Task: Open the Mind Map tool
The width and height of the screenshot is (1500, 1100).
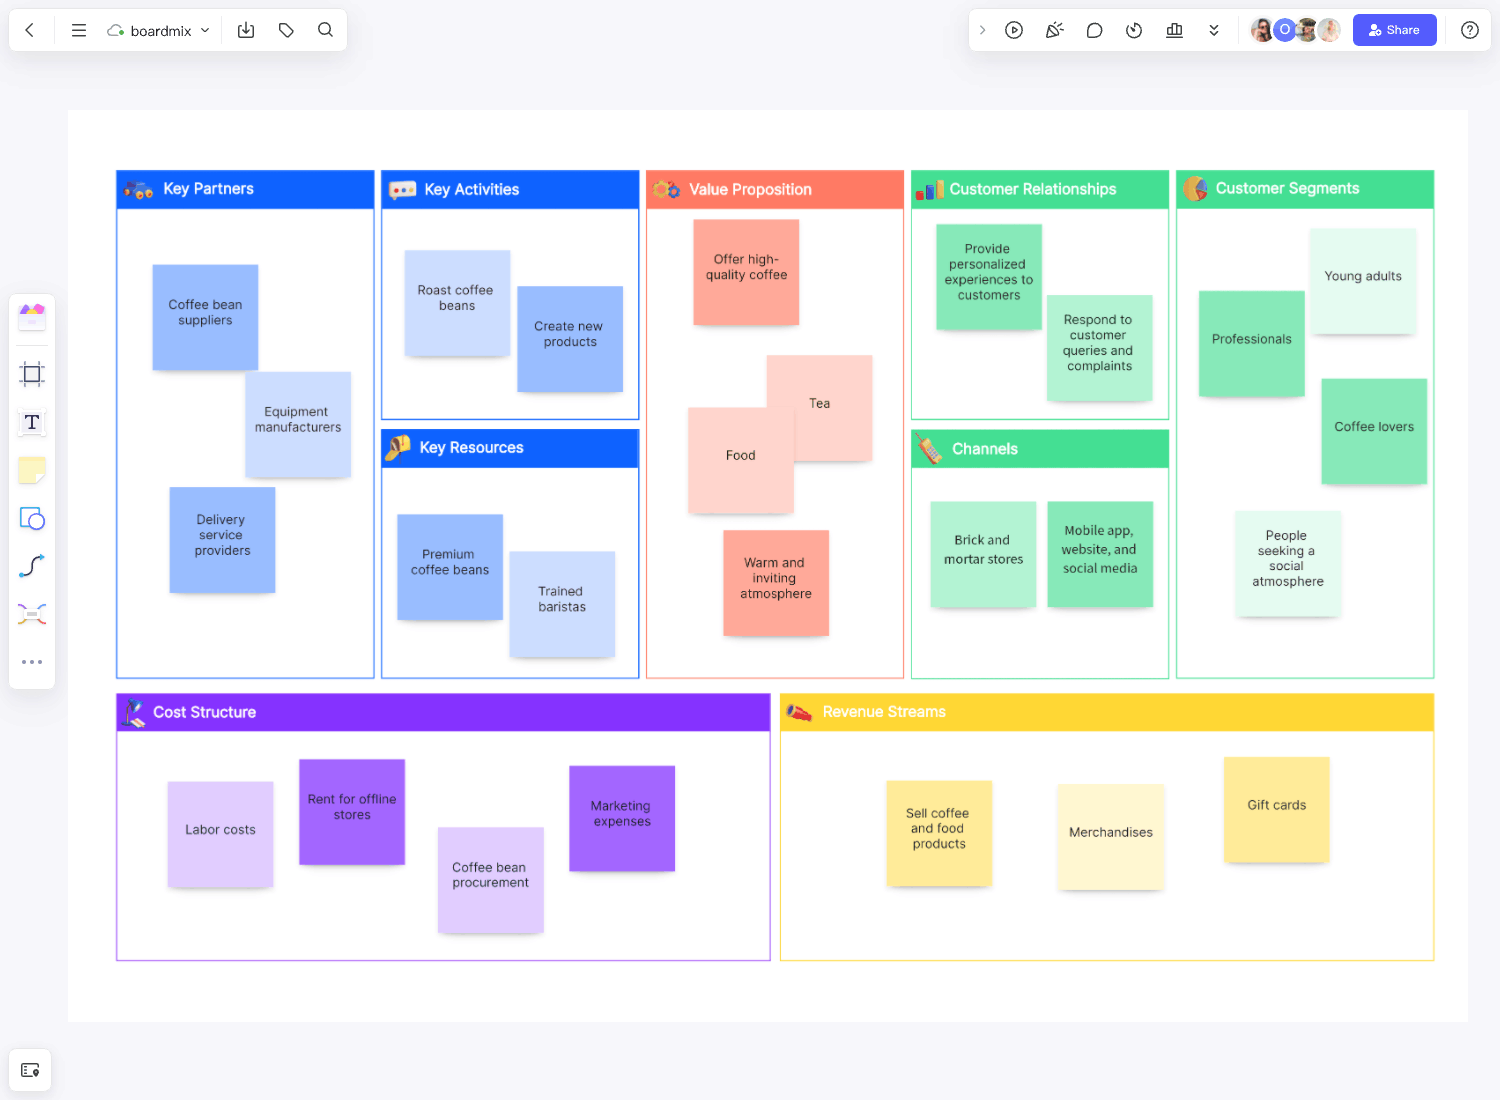Action: point(32,613)
